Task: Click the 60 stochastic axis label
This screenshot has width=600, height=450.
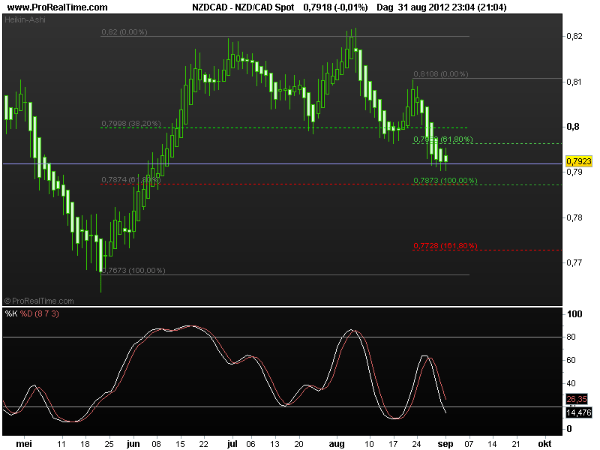Action: pyautogui.click(x=571, y=360)
